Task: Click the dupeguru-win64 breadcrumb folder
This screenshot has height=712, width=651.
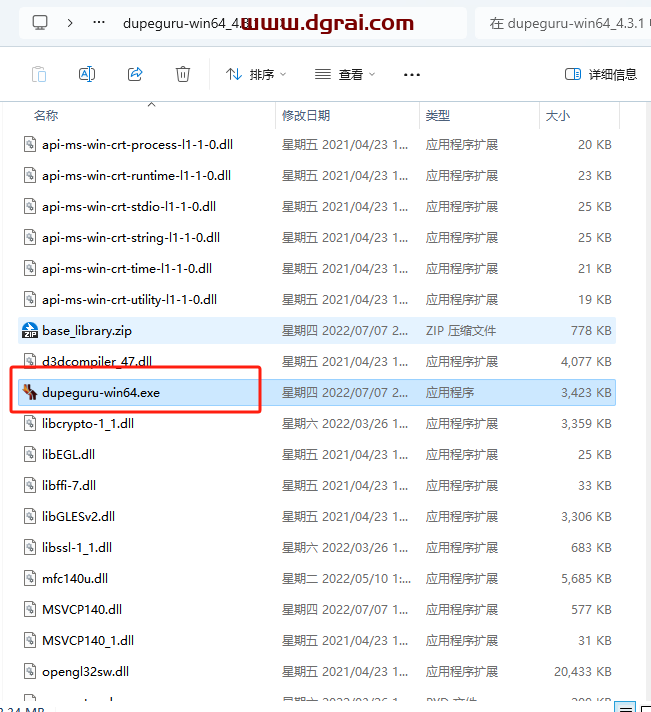Action: (x=187, y=23)
